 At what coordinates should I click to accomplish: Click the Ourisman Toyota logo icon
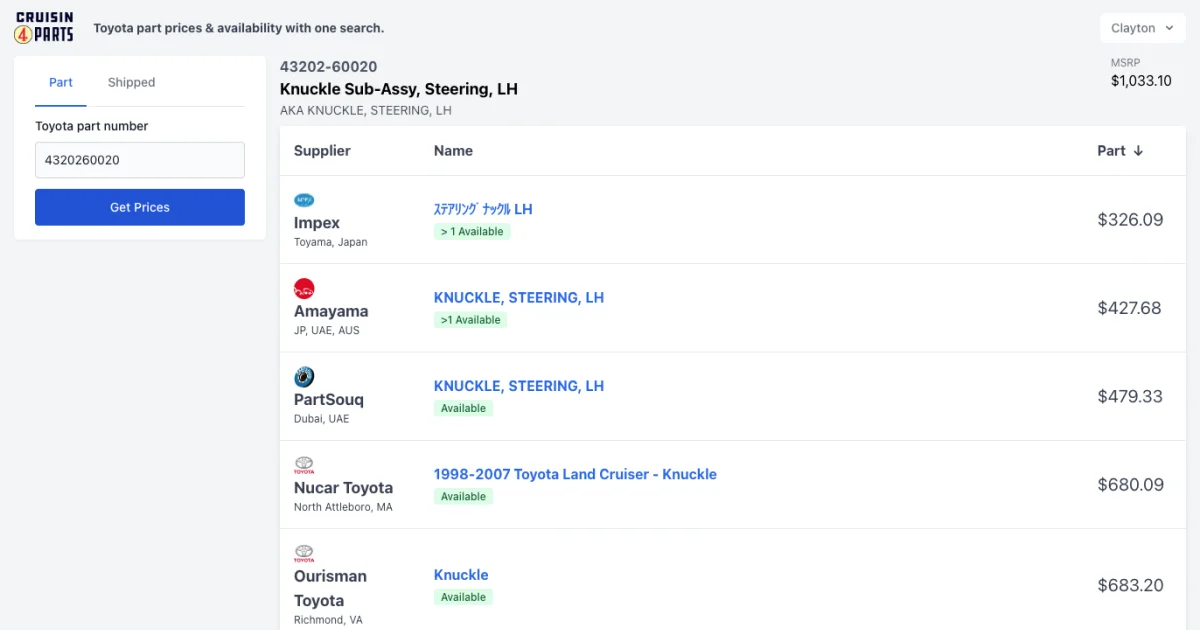click(304, 553)
